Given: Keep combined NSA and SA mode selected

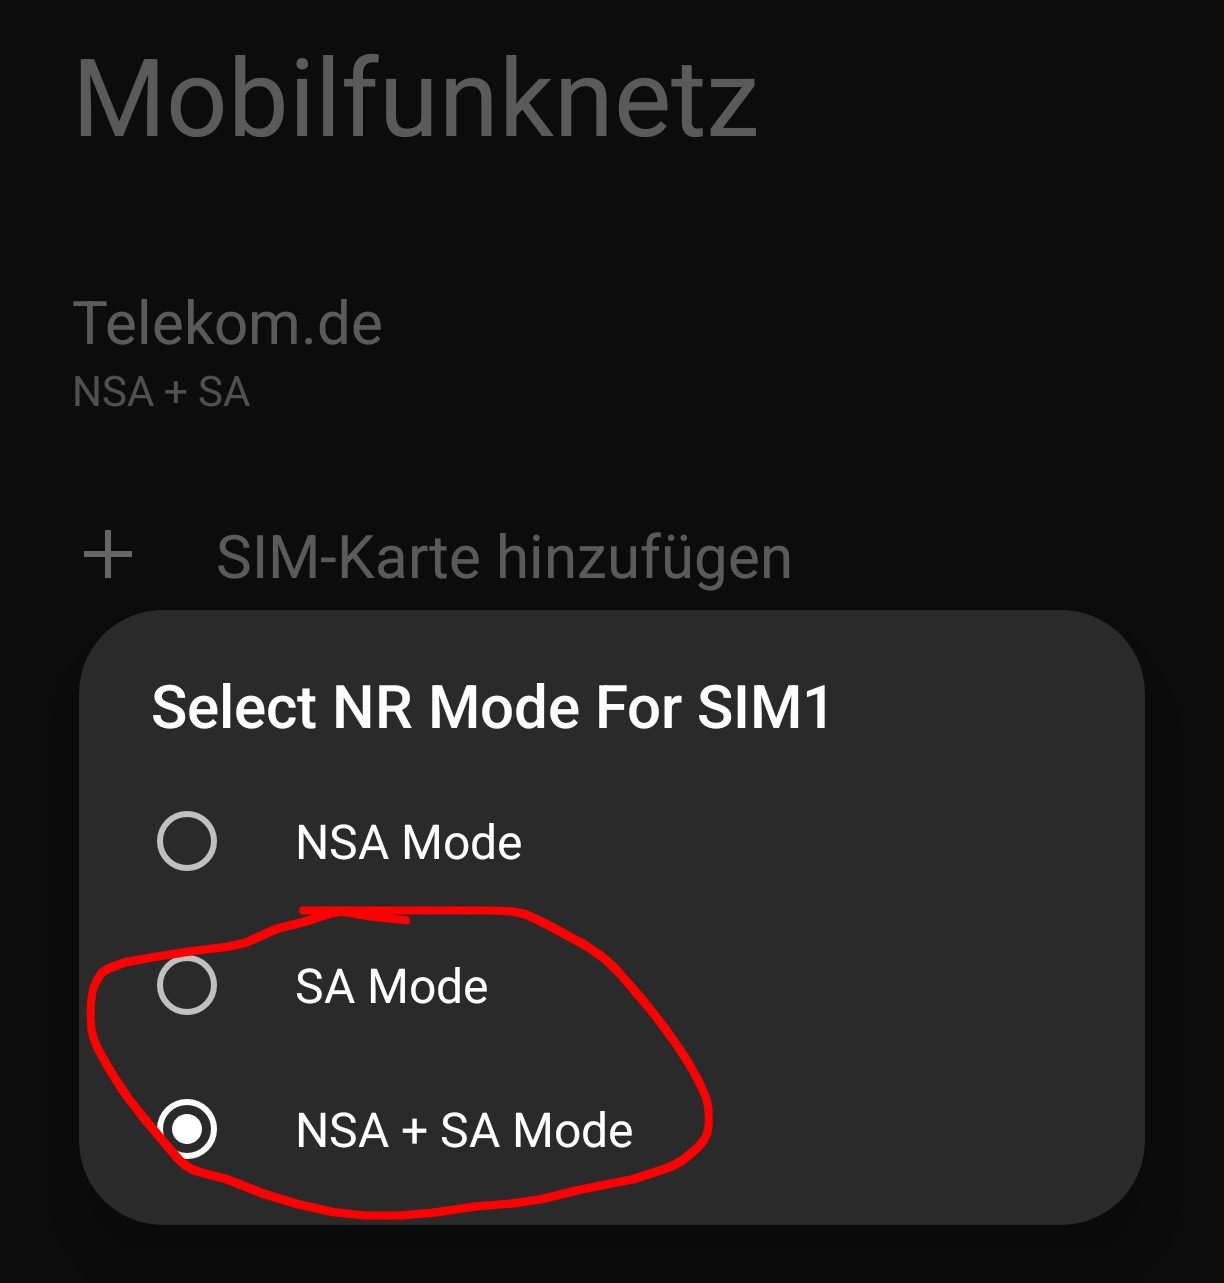Looking at the screenshot, I should [187, 1129].
